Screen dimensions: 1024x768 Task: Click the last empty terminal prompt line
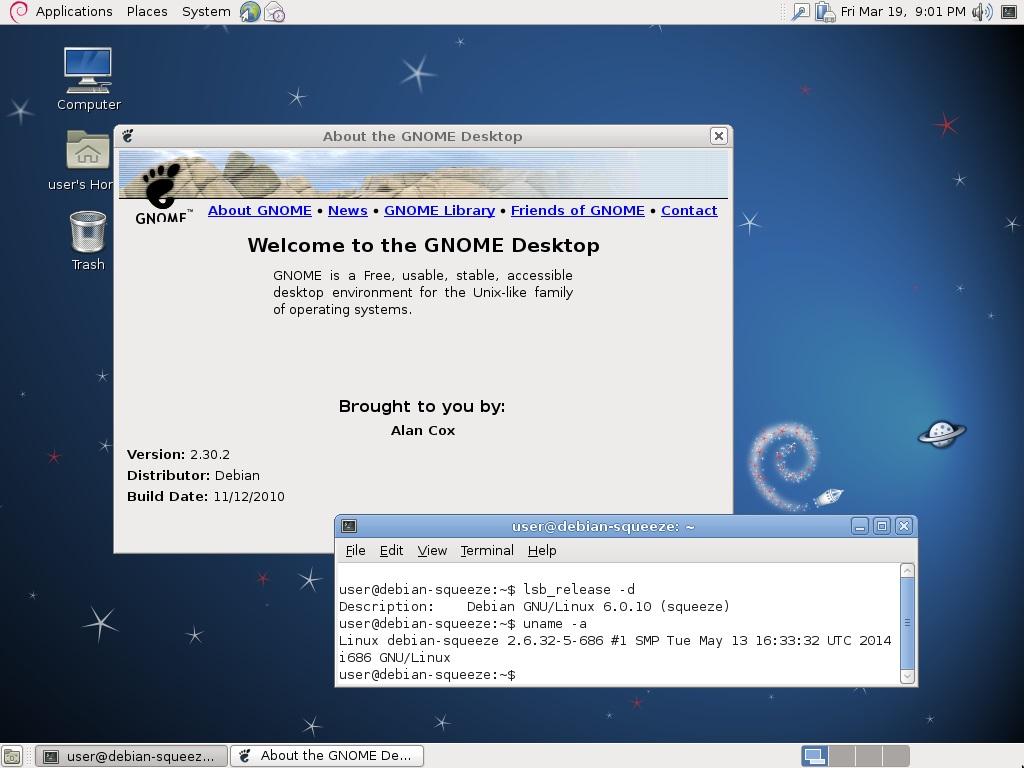tap(427, 675)
